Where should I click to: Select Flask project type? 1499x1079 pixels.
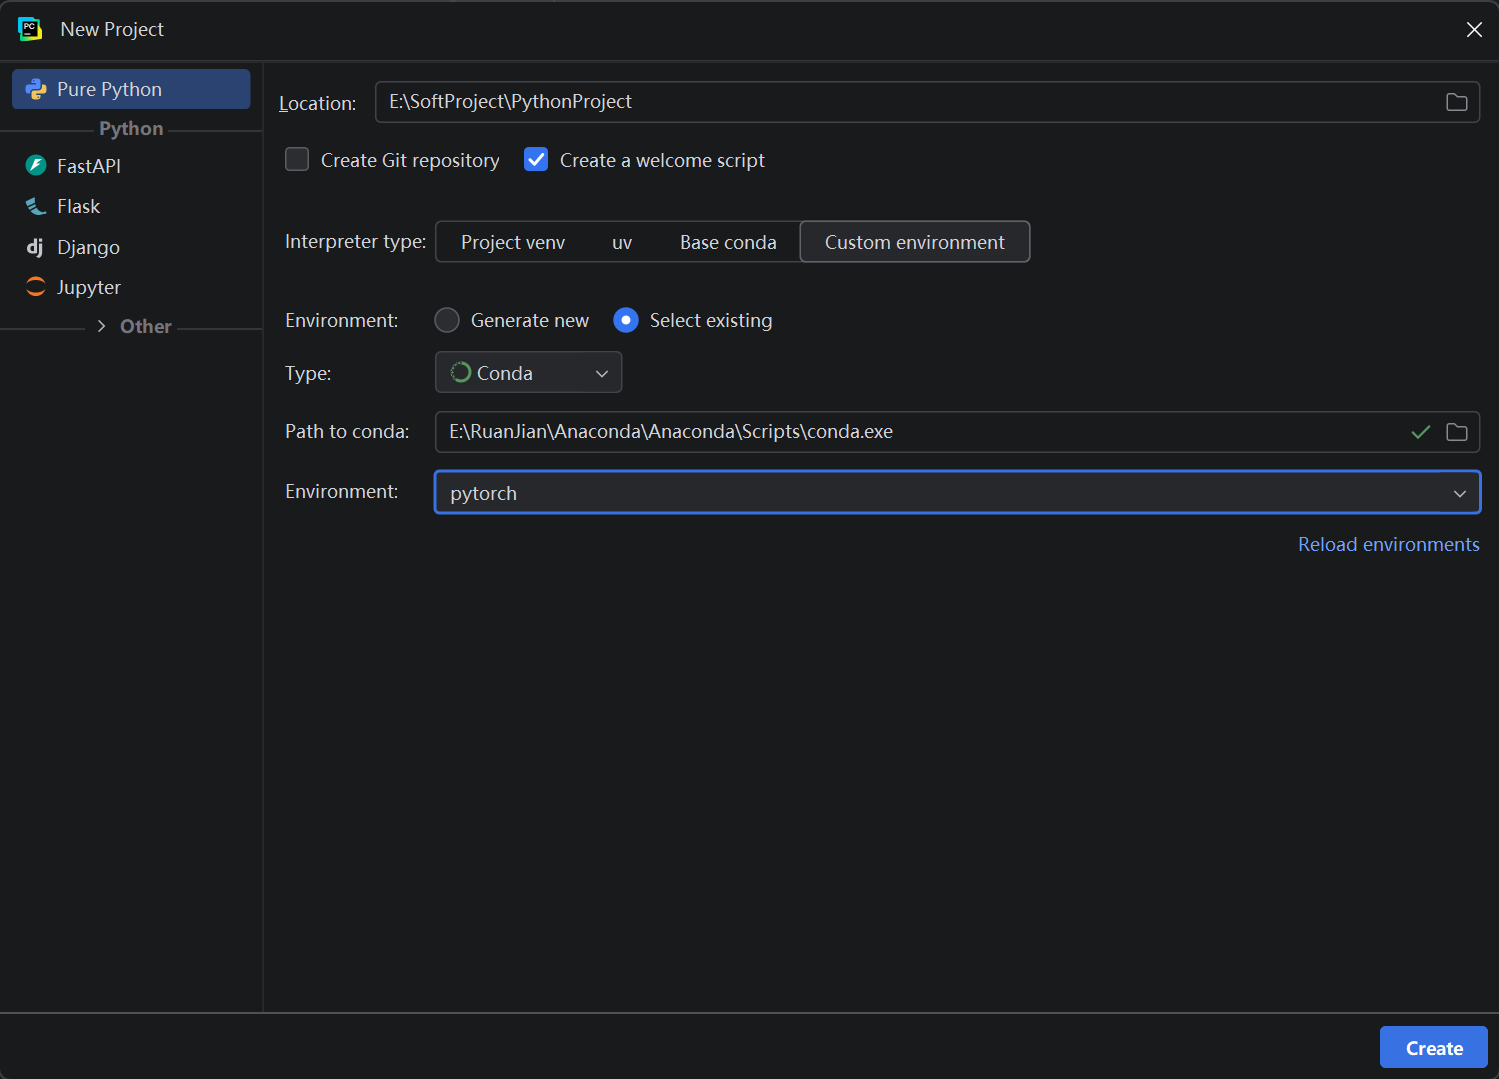tap(131, 206)
